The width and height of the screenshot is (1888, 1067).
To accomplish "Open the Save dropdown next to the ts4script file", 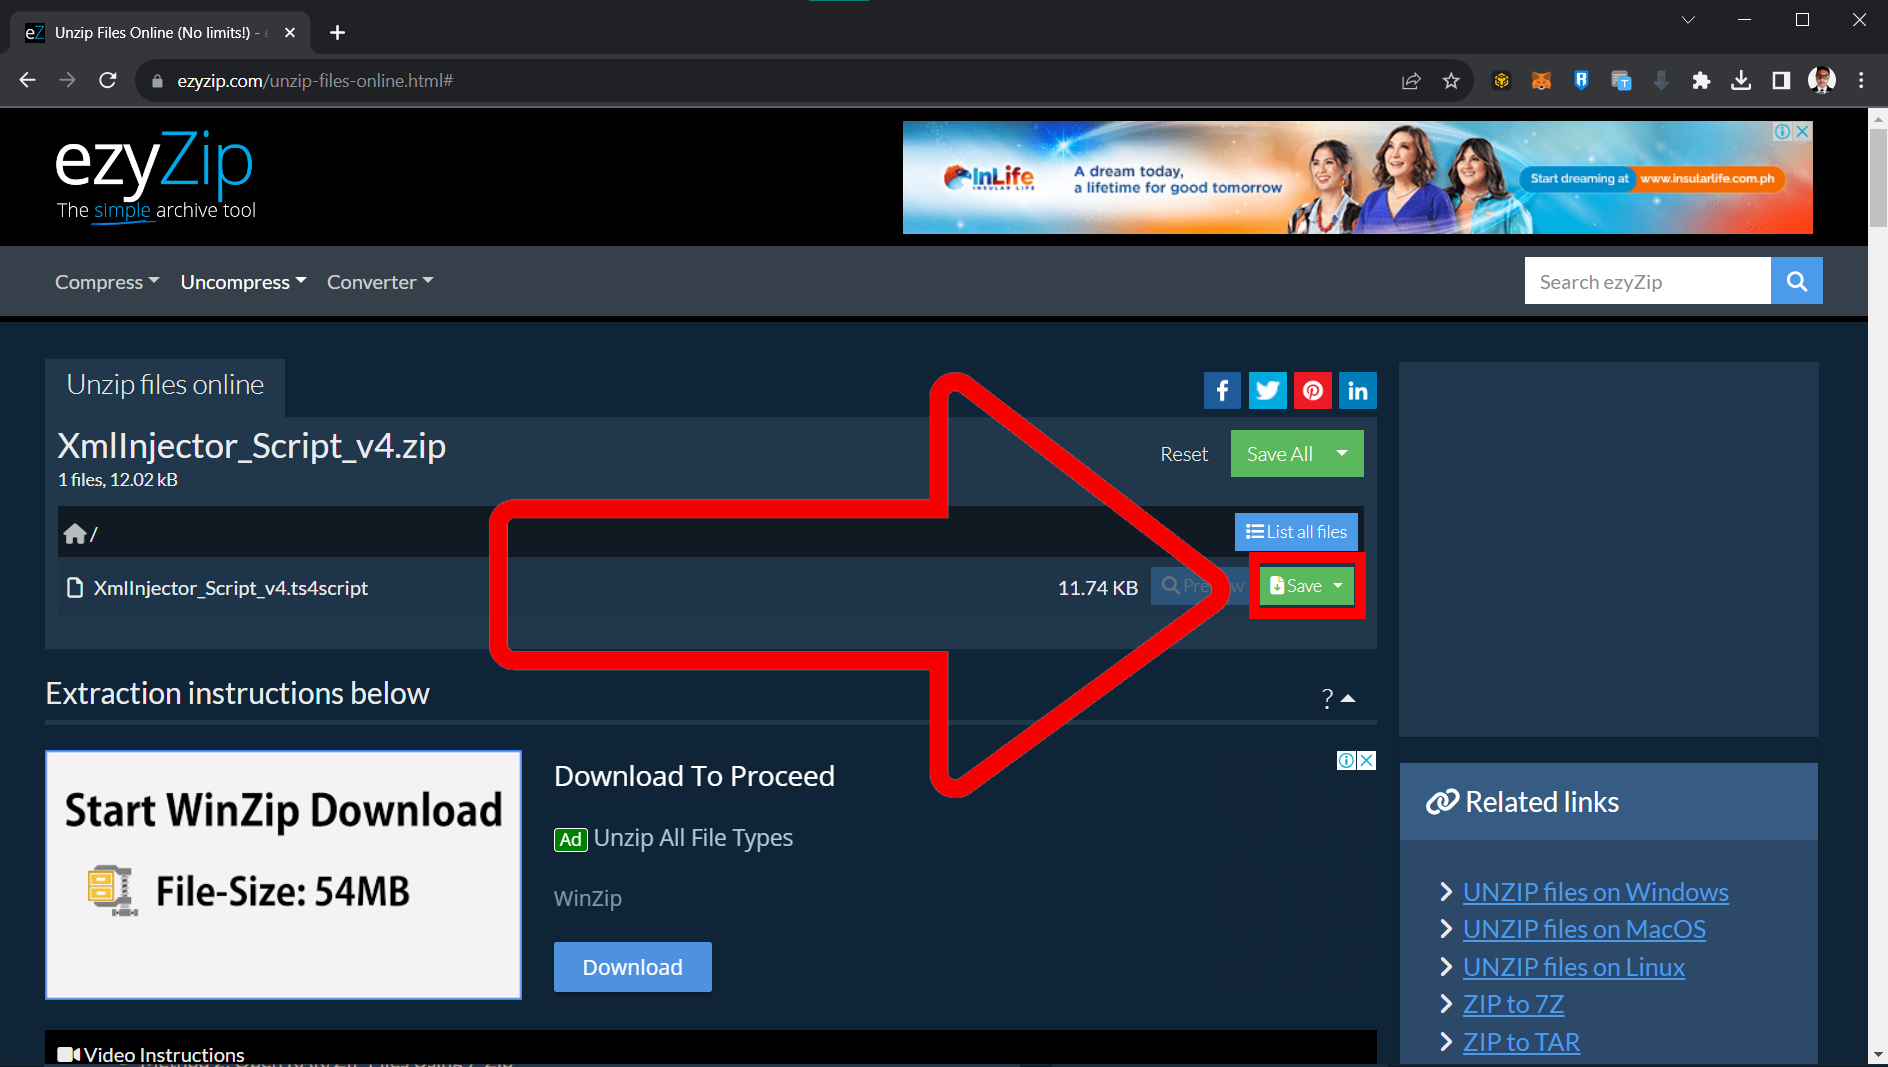I will click(x=1340, y=585).
